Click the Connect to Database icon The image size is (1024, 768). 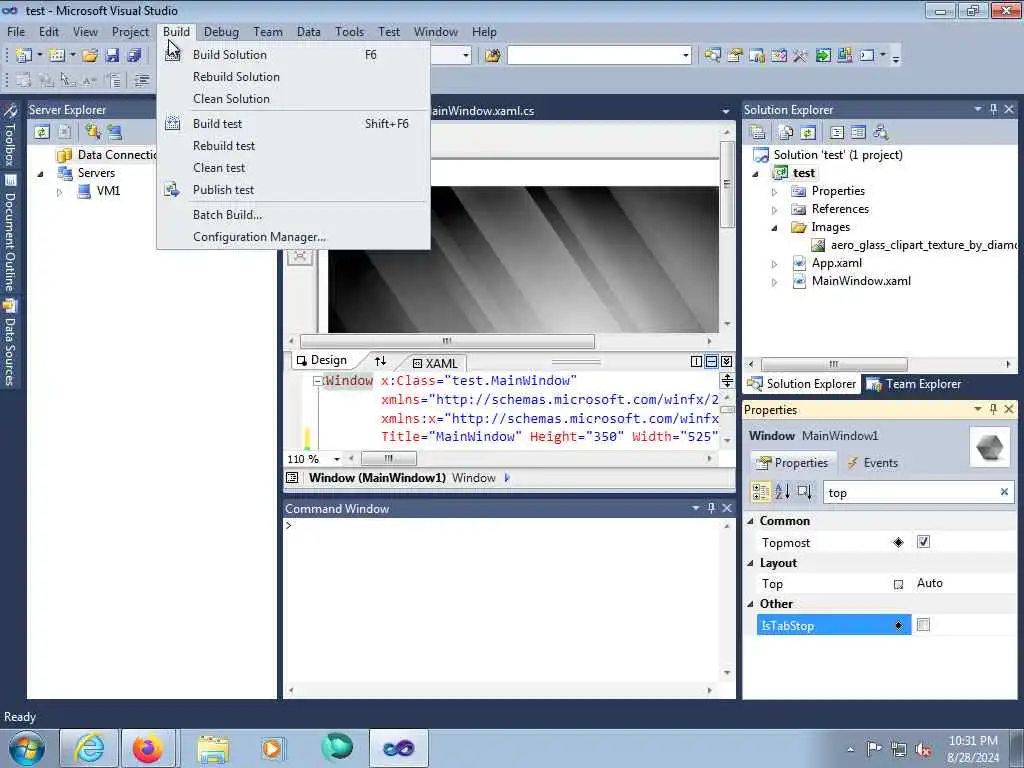click(92, 132)
